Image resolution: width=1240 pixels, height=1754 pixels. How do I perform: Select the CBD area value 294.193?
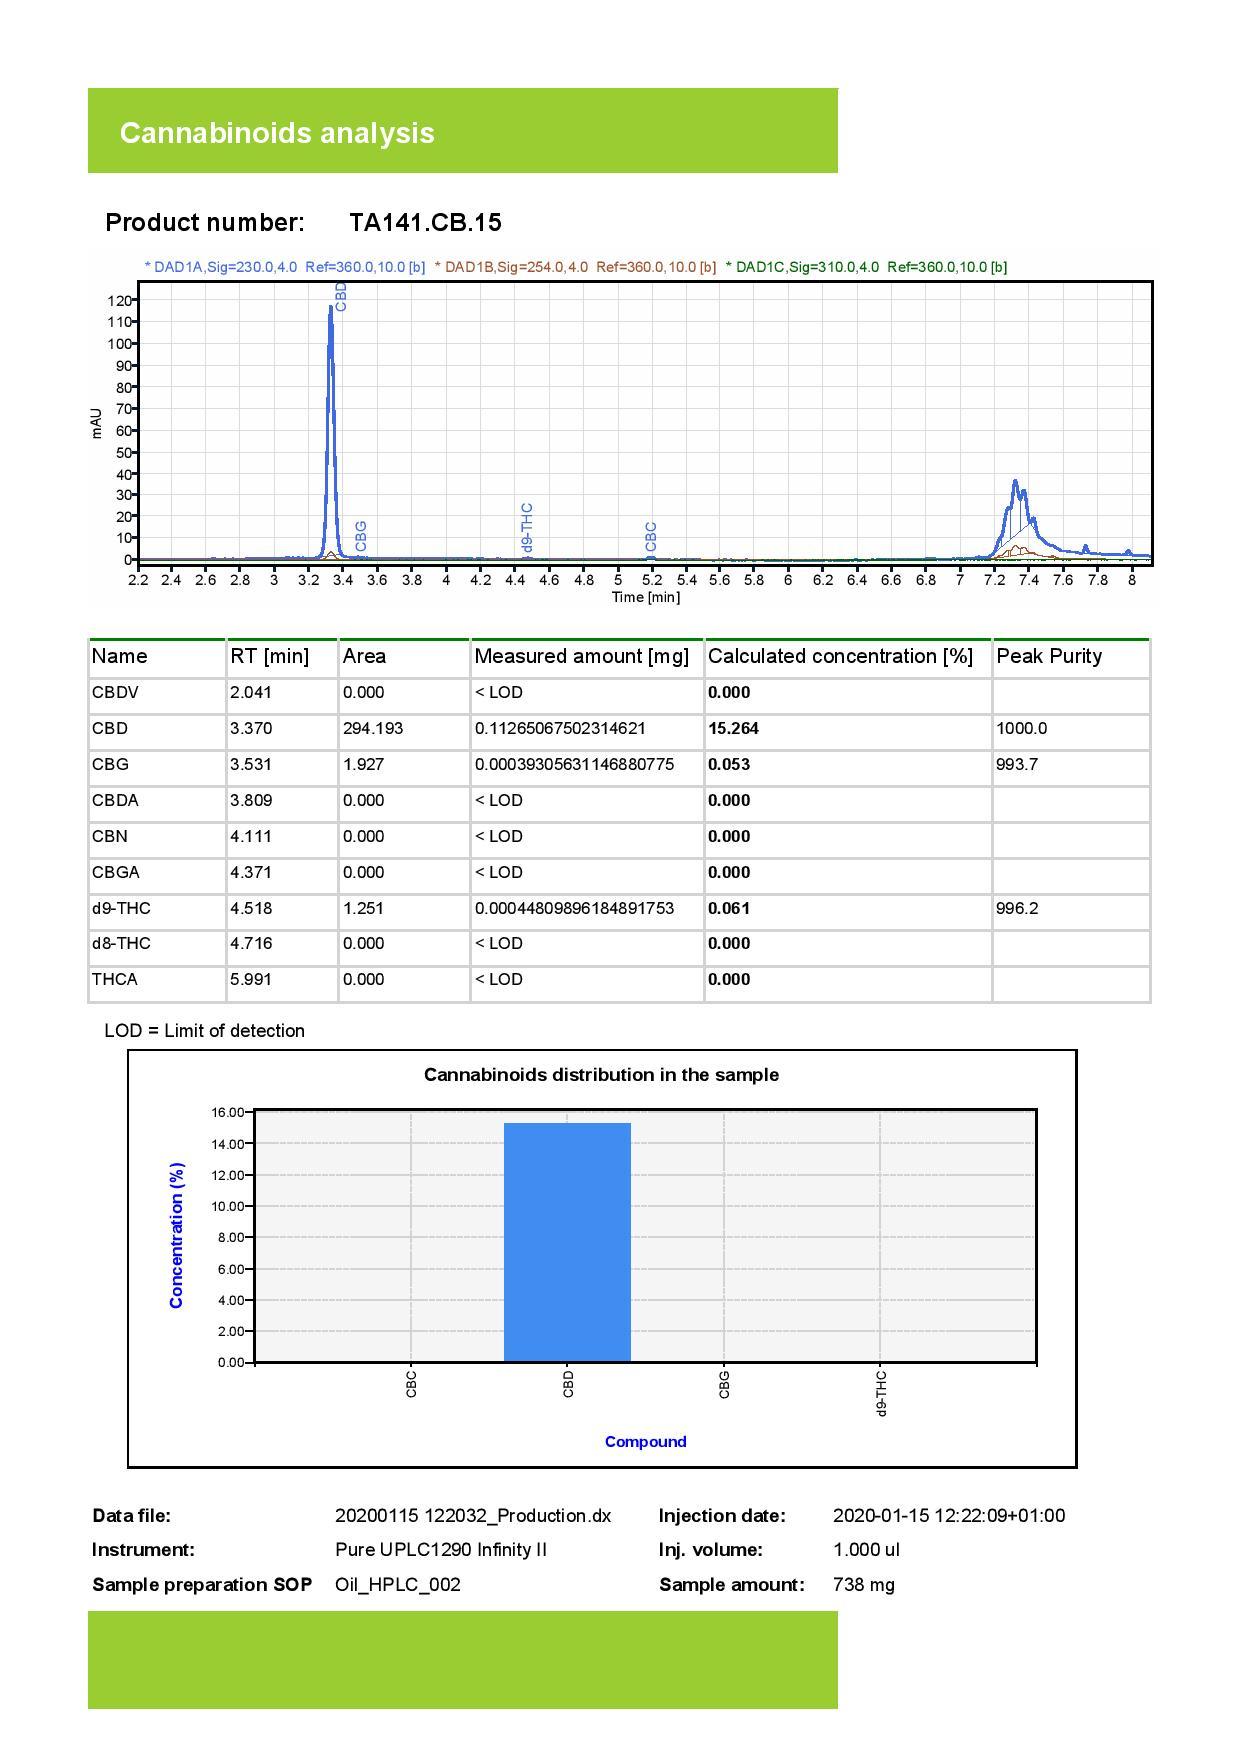pos(373,728)
